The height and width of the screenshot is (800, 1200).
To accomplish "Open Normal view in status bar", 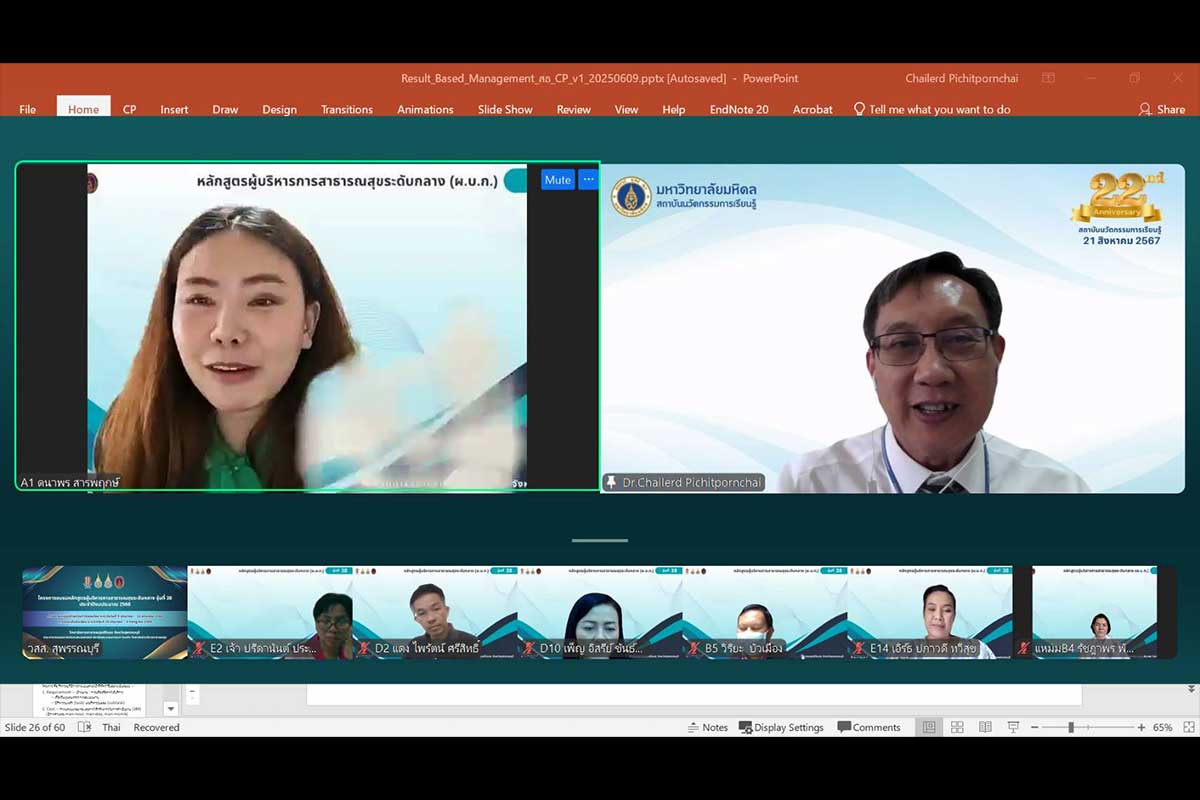I will [x=929, y=727].
